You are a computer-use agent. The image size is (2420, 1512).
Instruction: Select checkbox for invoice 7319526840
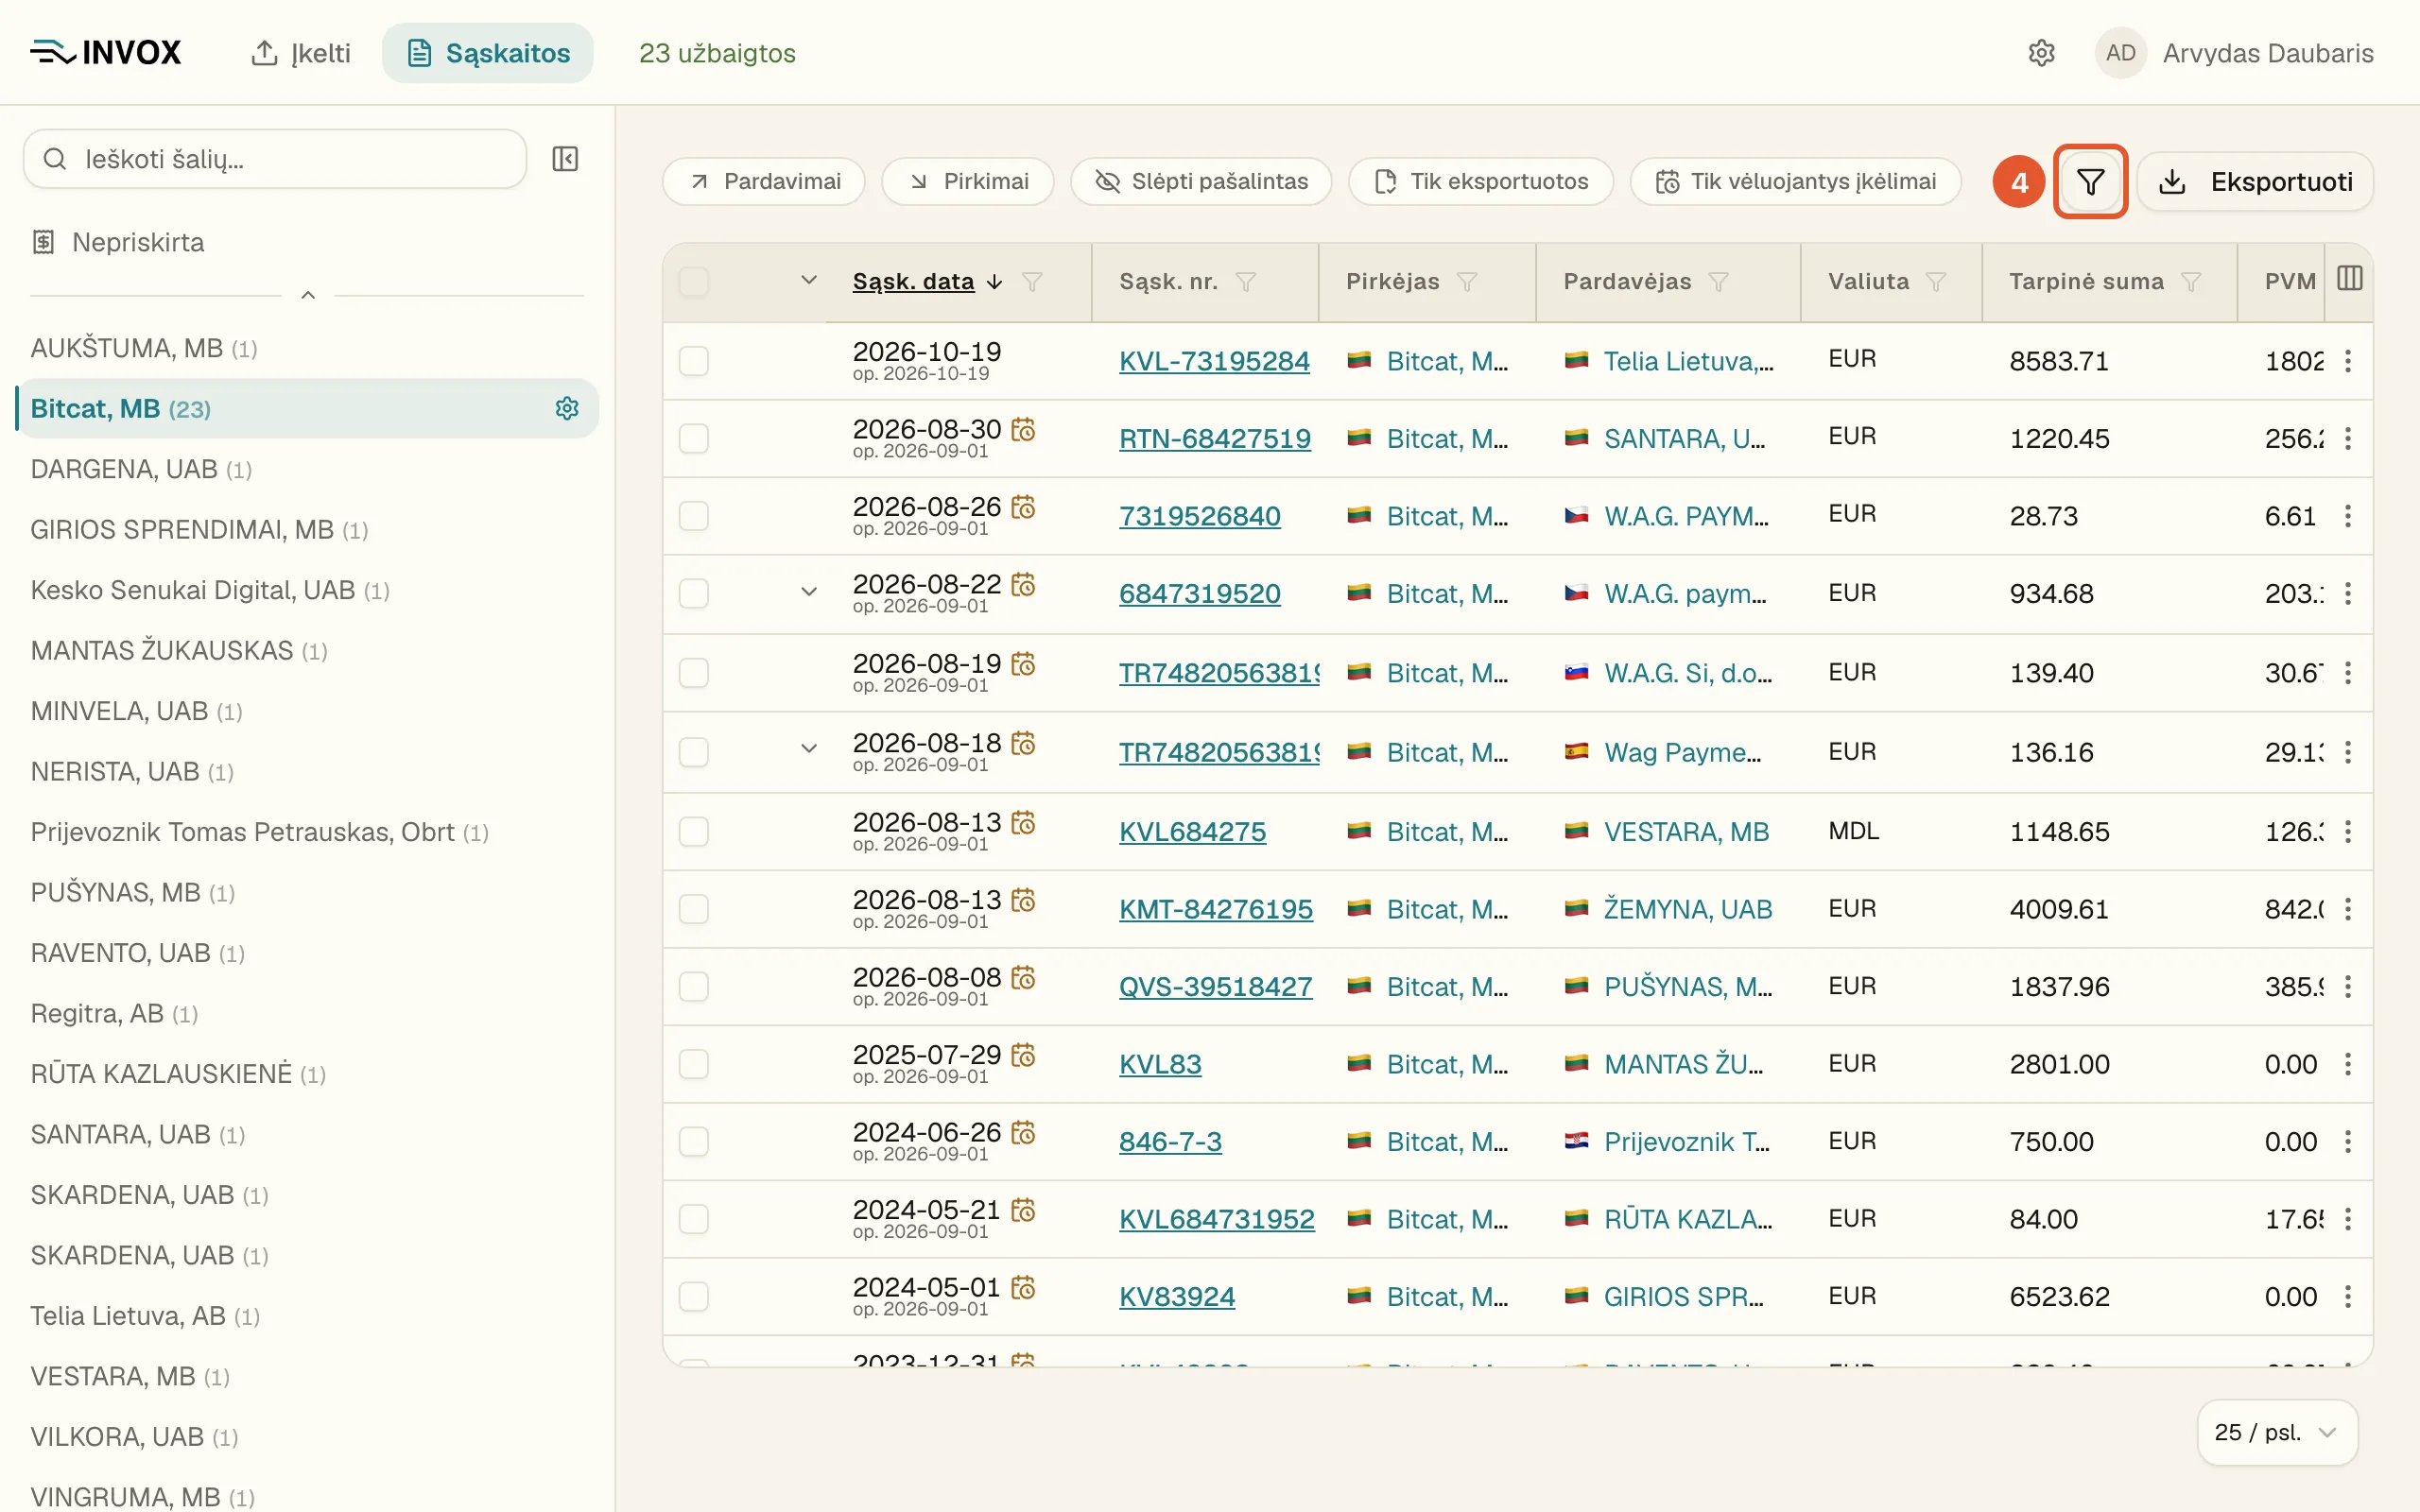[694, 516]
